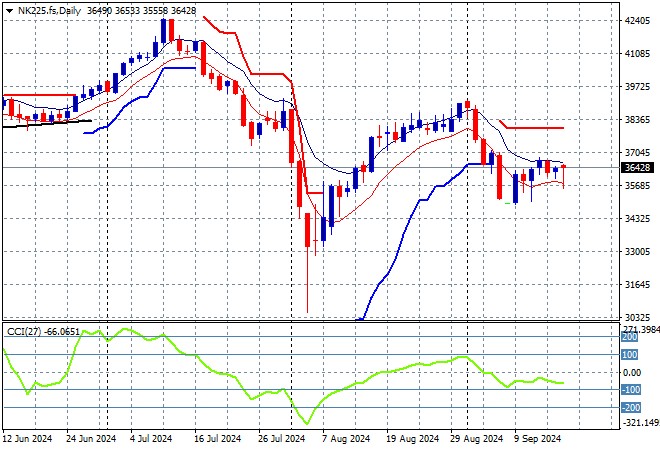Click the 4 Jul 2024 date label
Viewport: 660px width, 450px height.
tap(151, 439)
